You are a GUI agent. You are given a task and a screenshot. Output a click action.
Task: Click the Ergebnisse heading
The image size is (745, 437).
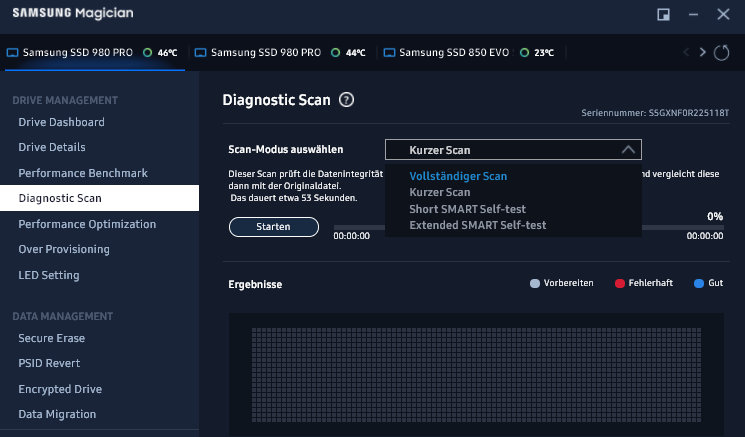[x=255, y=285]
